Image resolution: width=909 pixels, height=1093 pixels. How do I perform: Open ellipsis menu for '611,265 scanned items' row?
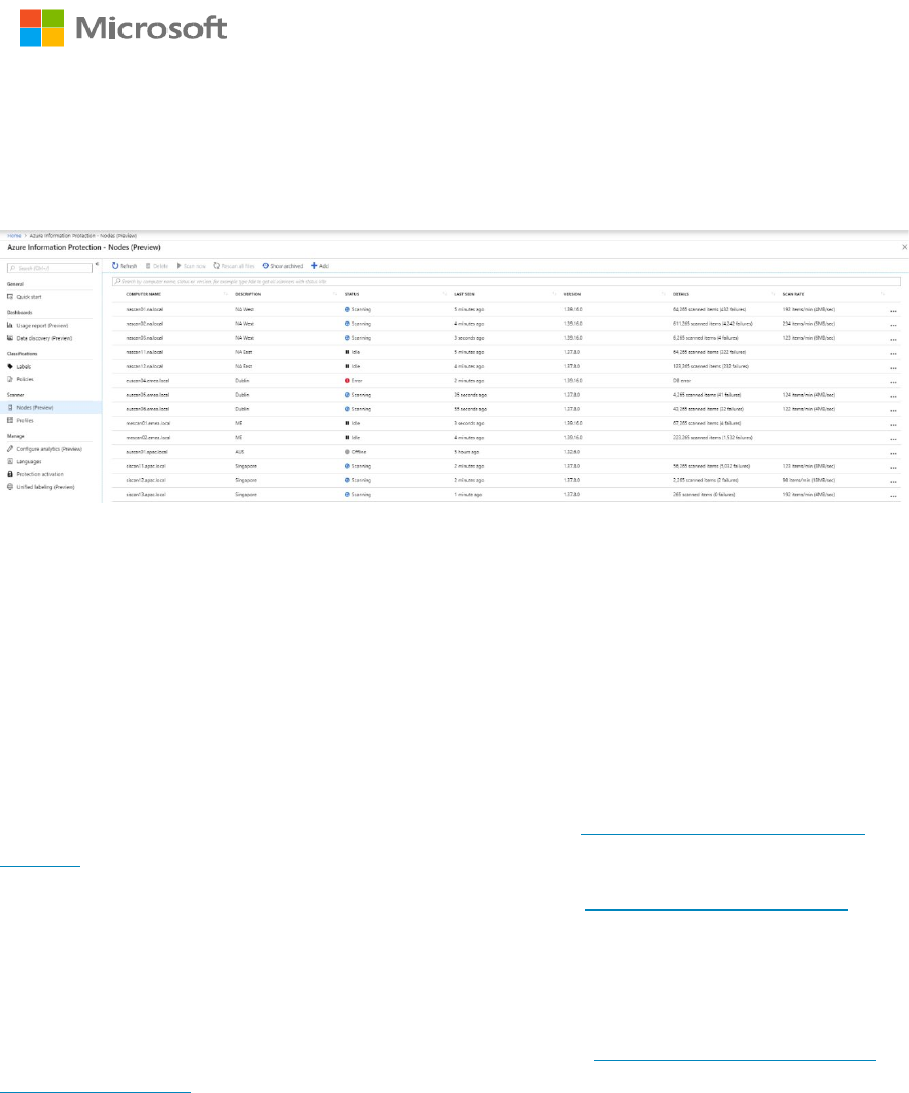pyautogui.click(x=893, y=325)
